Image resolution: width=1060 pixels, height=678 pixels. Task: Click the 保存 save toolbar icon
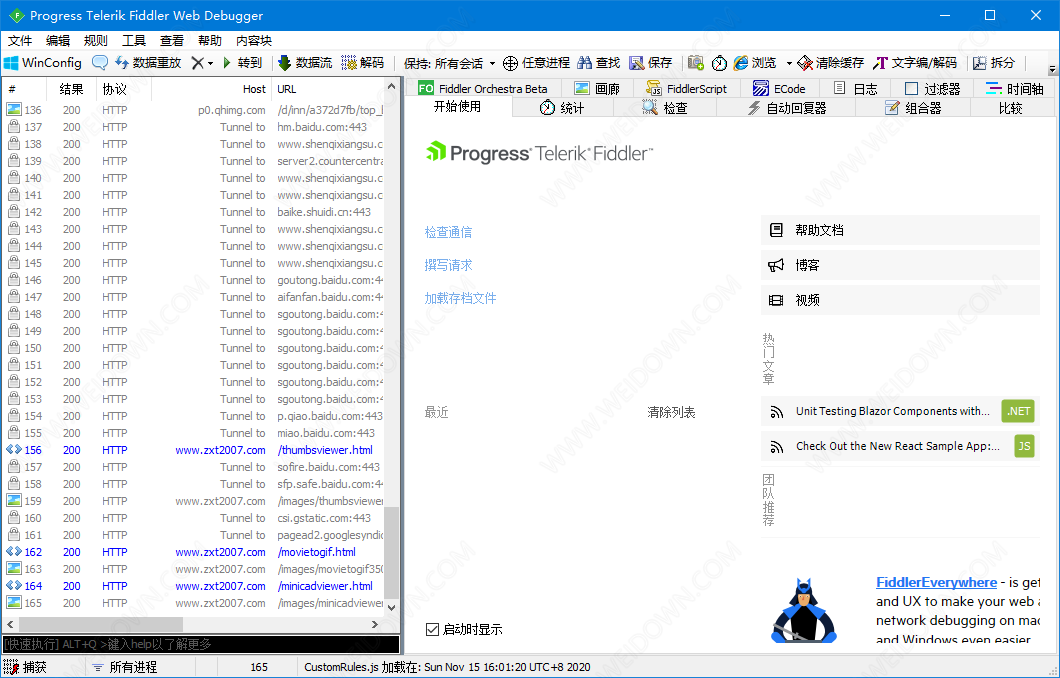pyautogui.click(x=650, y=63)
